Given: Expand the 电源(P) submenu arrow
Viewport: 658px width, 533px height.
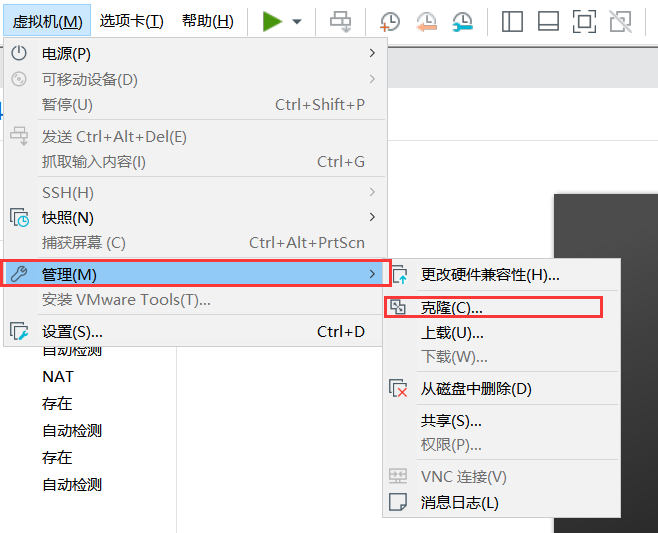Looking at the screenshot, I should pos(372,53).
